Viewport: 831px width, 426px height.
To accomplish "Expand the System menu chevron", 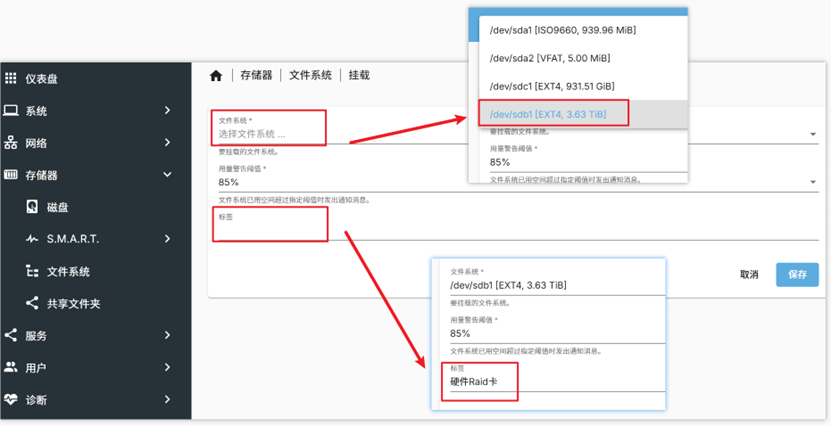I will click(167, 111).
